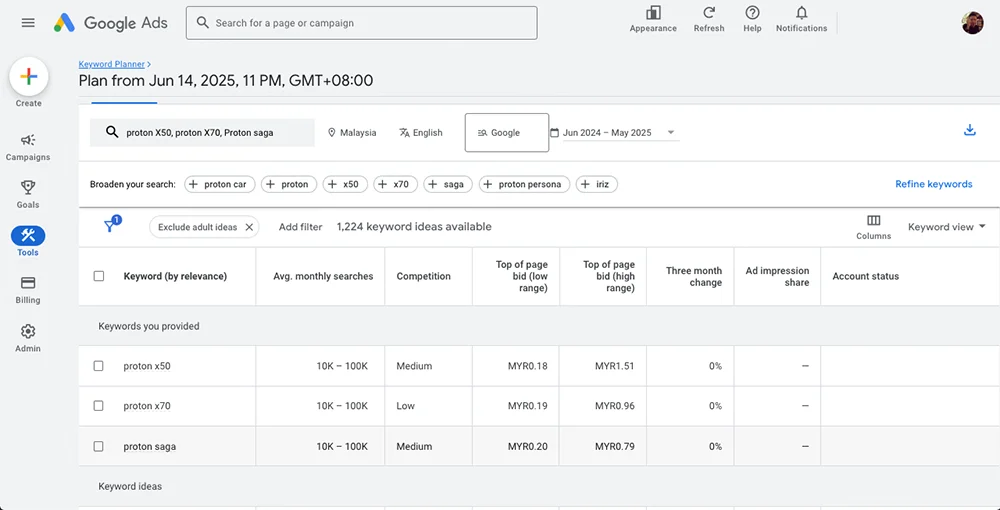Click the search for a page or campaign field
Viewport: 1000px width, 510px height.
pos(361,23)
